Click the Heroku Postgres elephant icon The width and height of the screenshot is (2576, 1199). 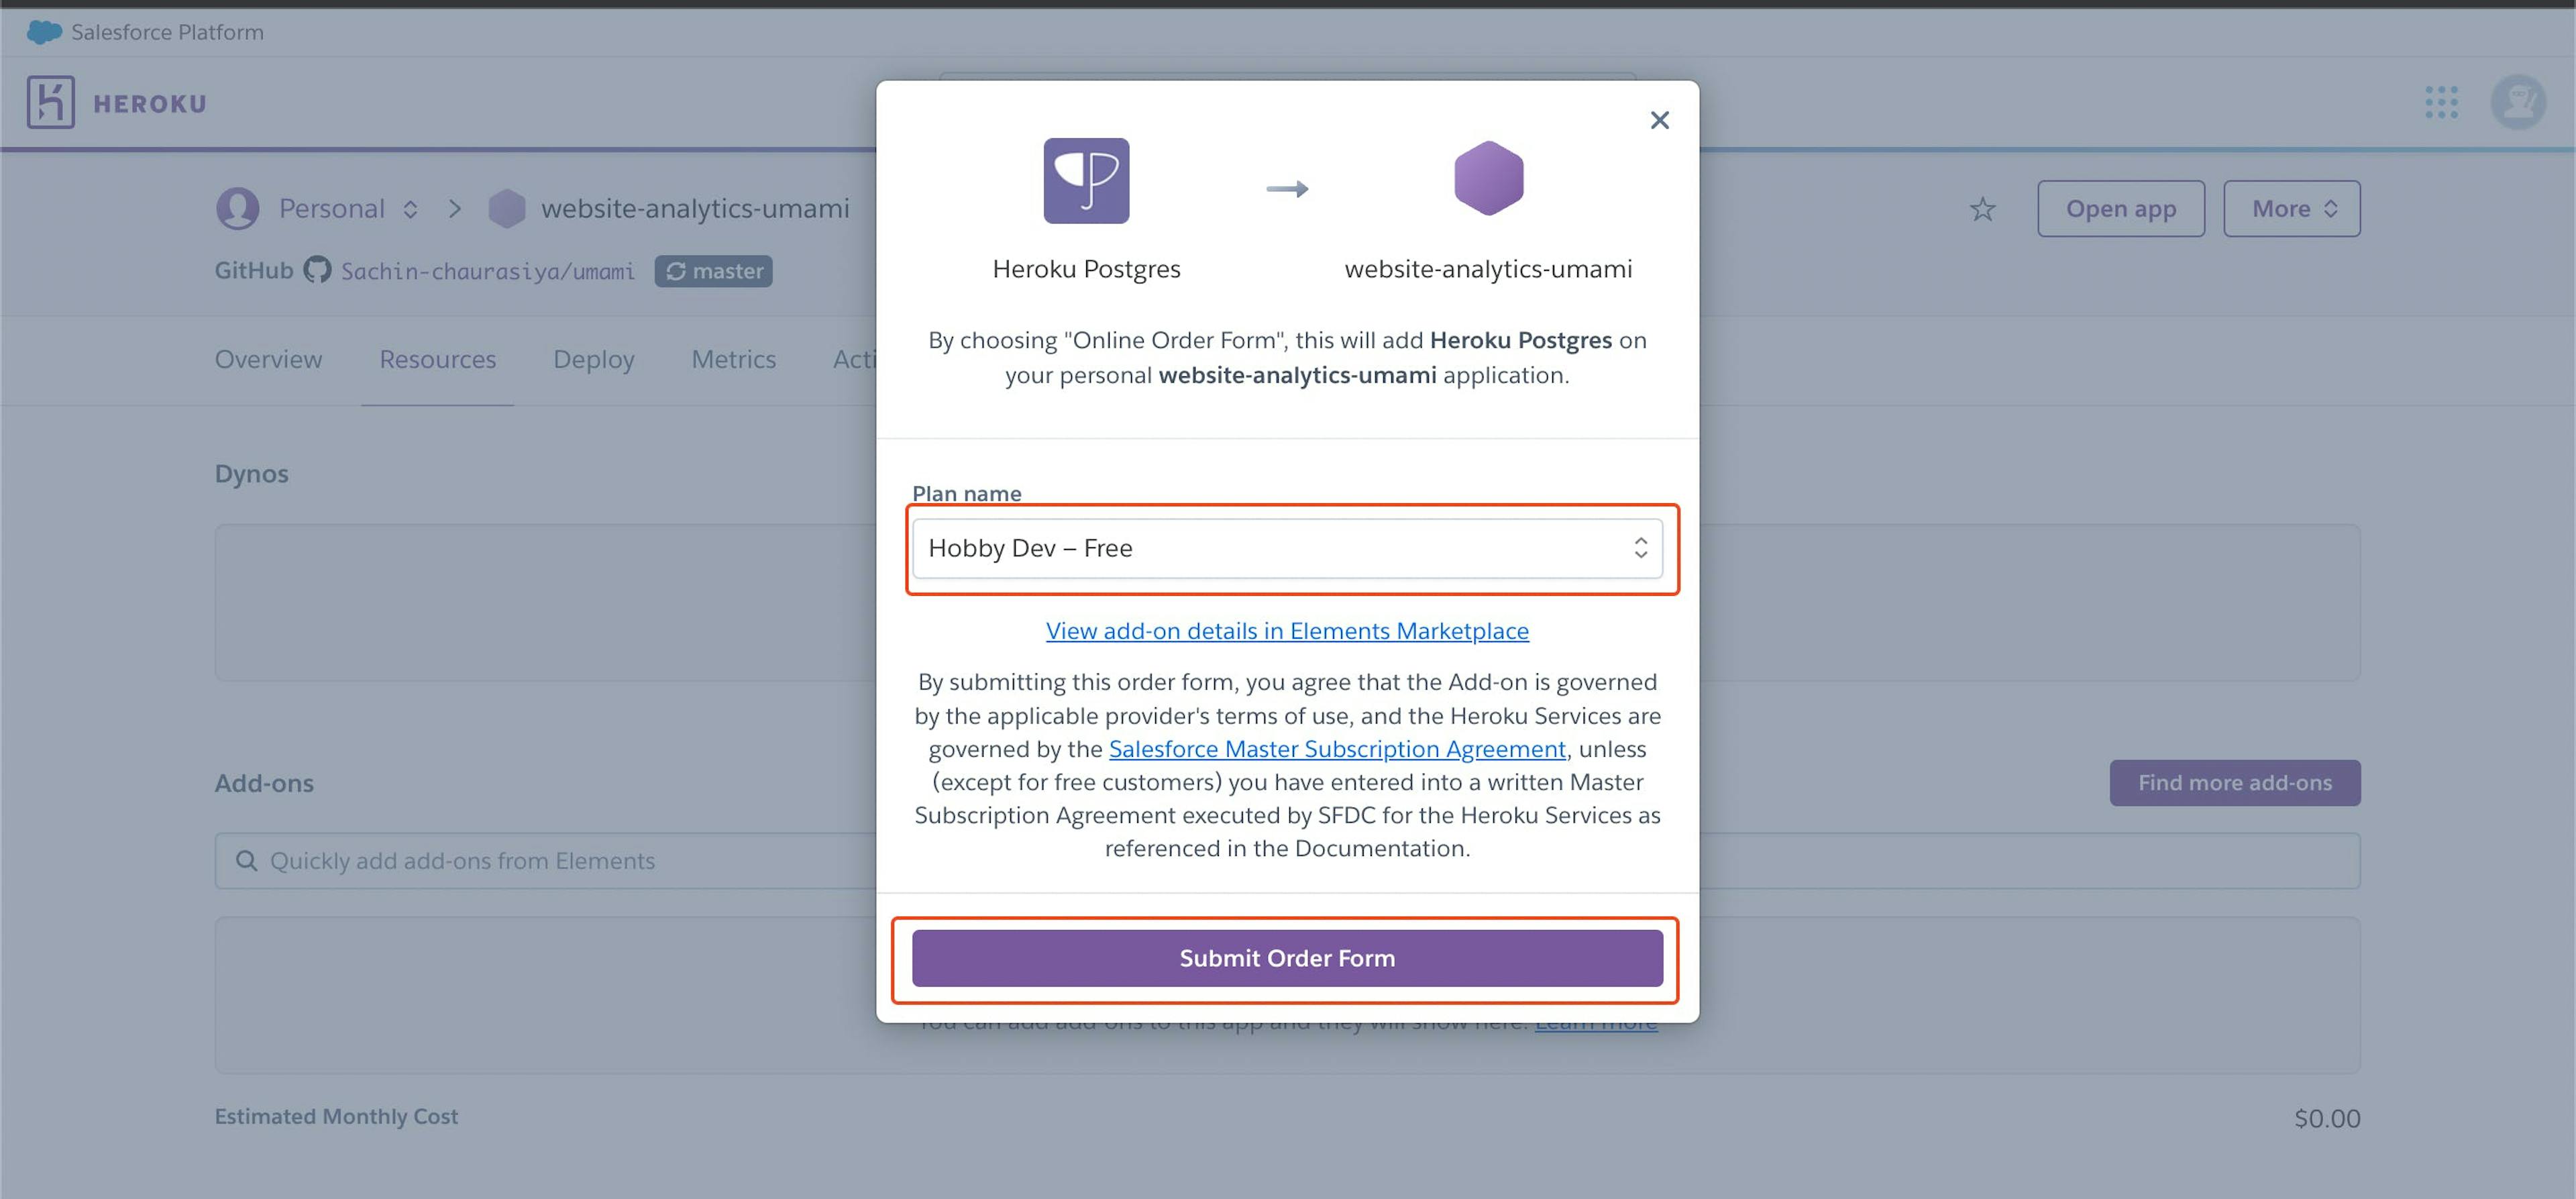pos(1086,181)
